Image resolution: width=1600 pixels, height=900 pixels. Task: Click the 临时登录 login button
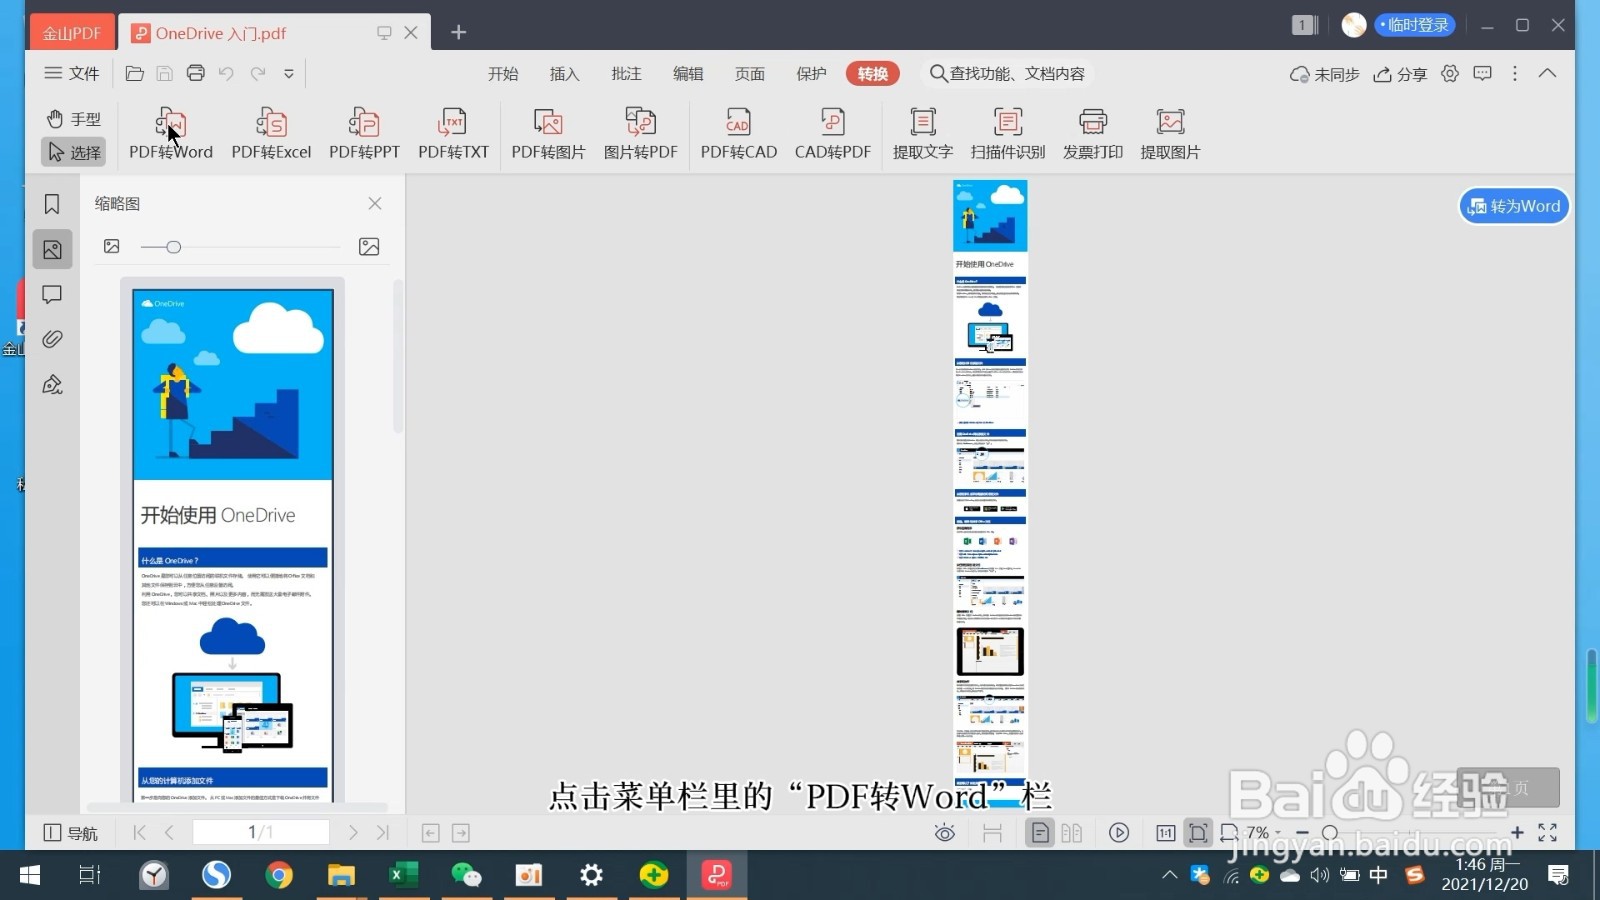(1414, 25)
